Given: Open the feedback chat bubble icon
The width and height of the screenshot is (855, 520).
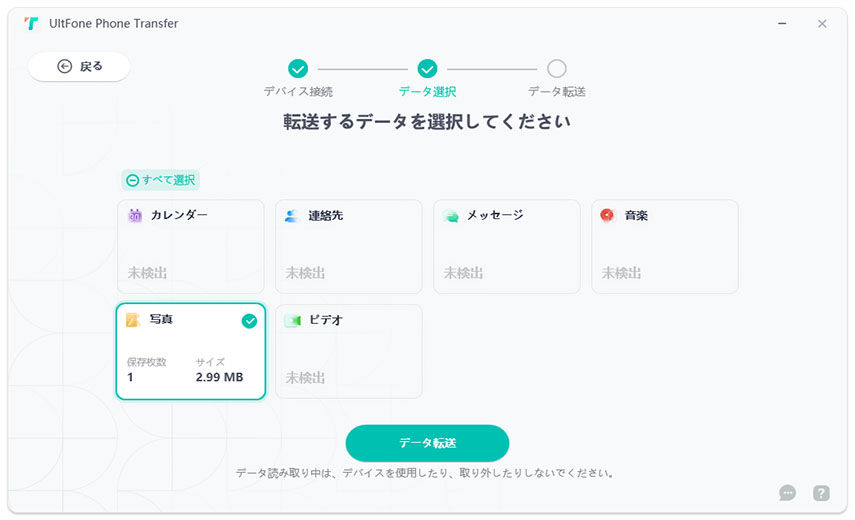Looking at the screenshot, I should (x=788, y=493).
